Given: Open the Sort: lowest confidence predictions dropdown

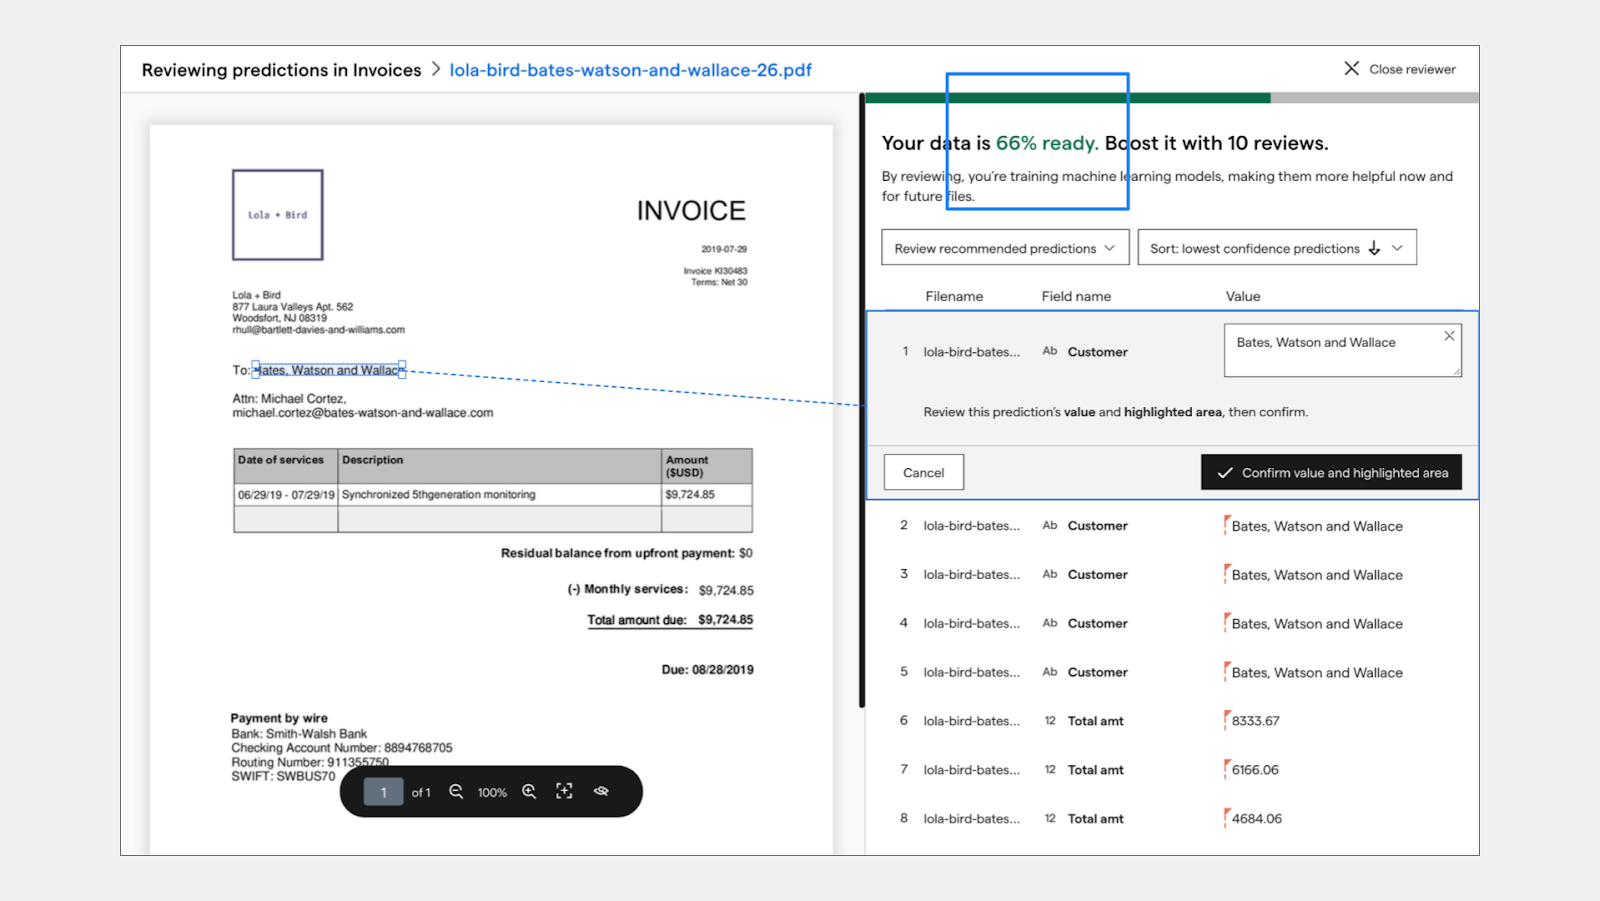Looking at the screenshot, I should (x=1277, y=248).
